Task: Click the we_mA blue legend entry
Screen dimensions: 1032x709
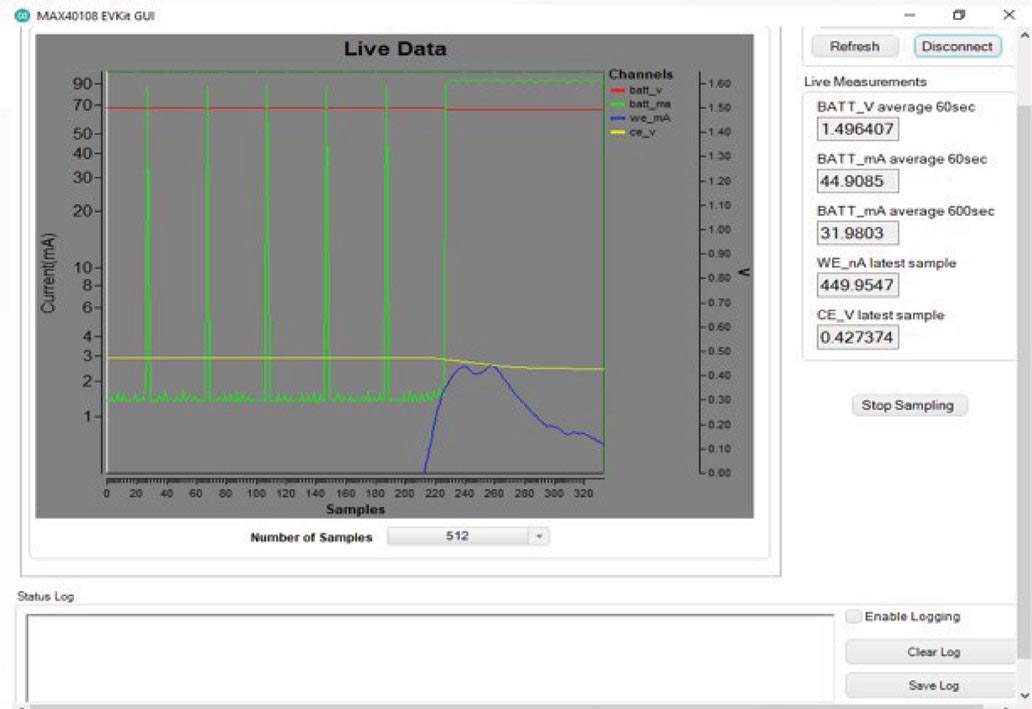Action: pos(640,118)
